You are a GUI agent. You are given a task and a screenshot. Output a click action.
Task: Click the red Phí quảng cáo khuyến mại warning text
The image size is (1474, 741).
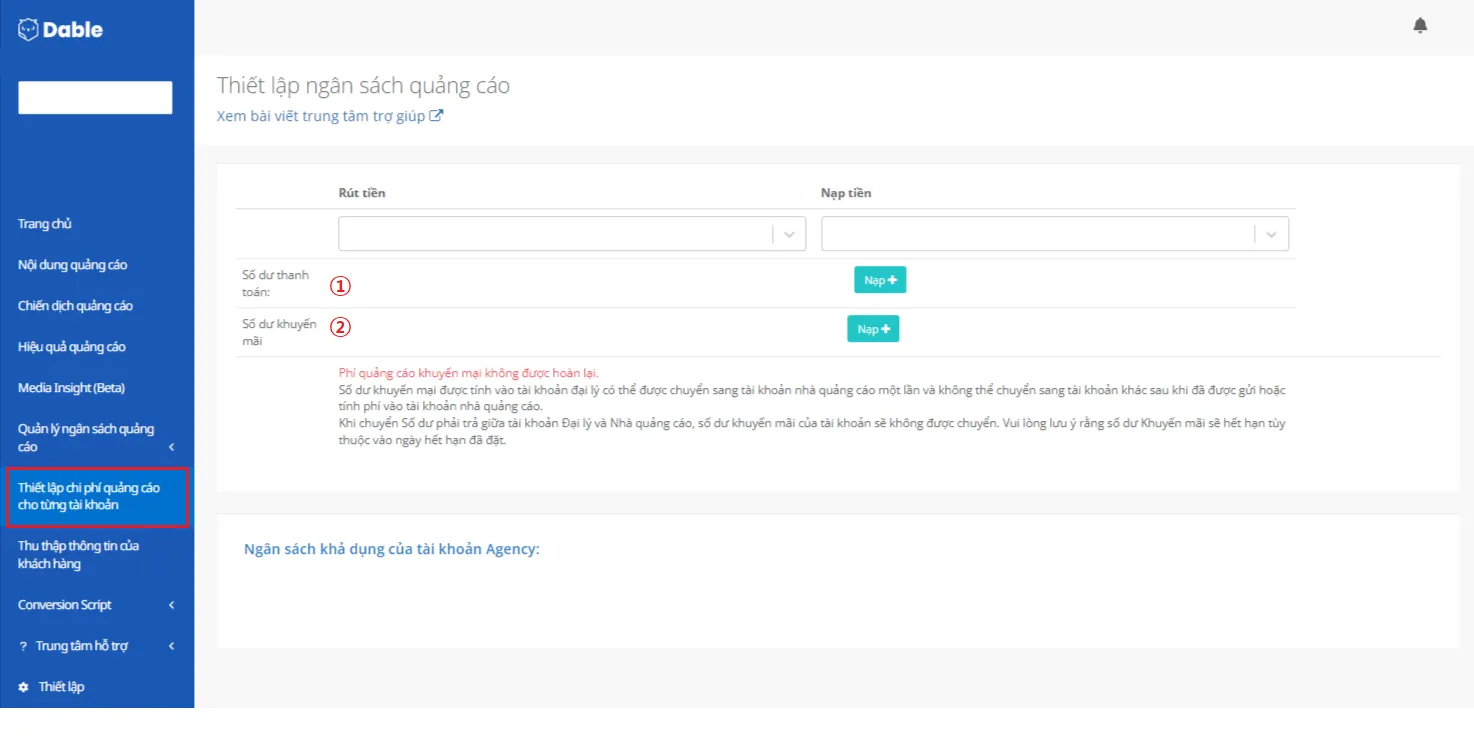(469, 373)
